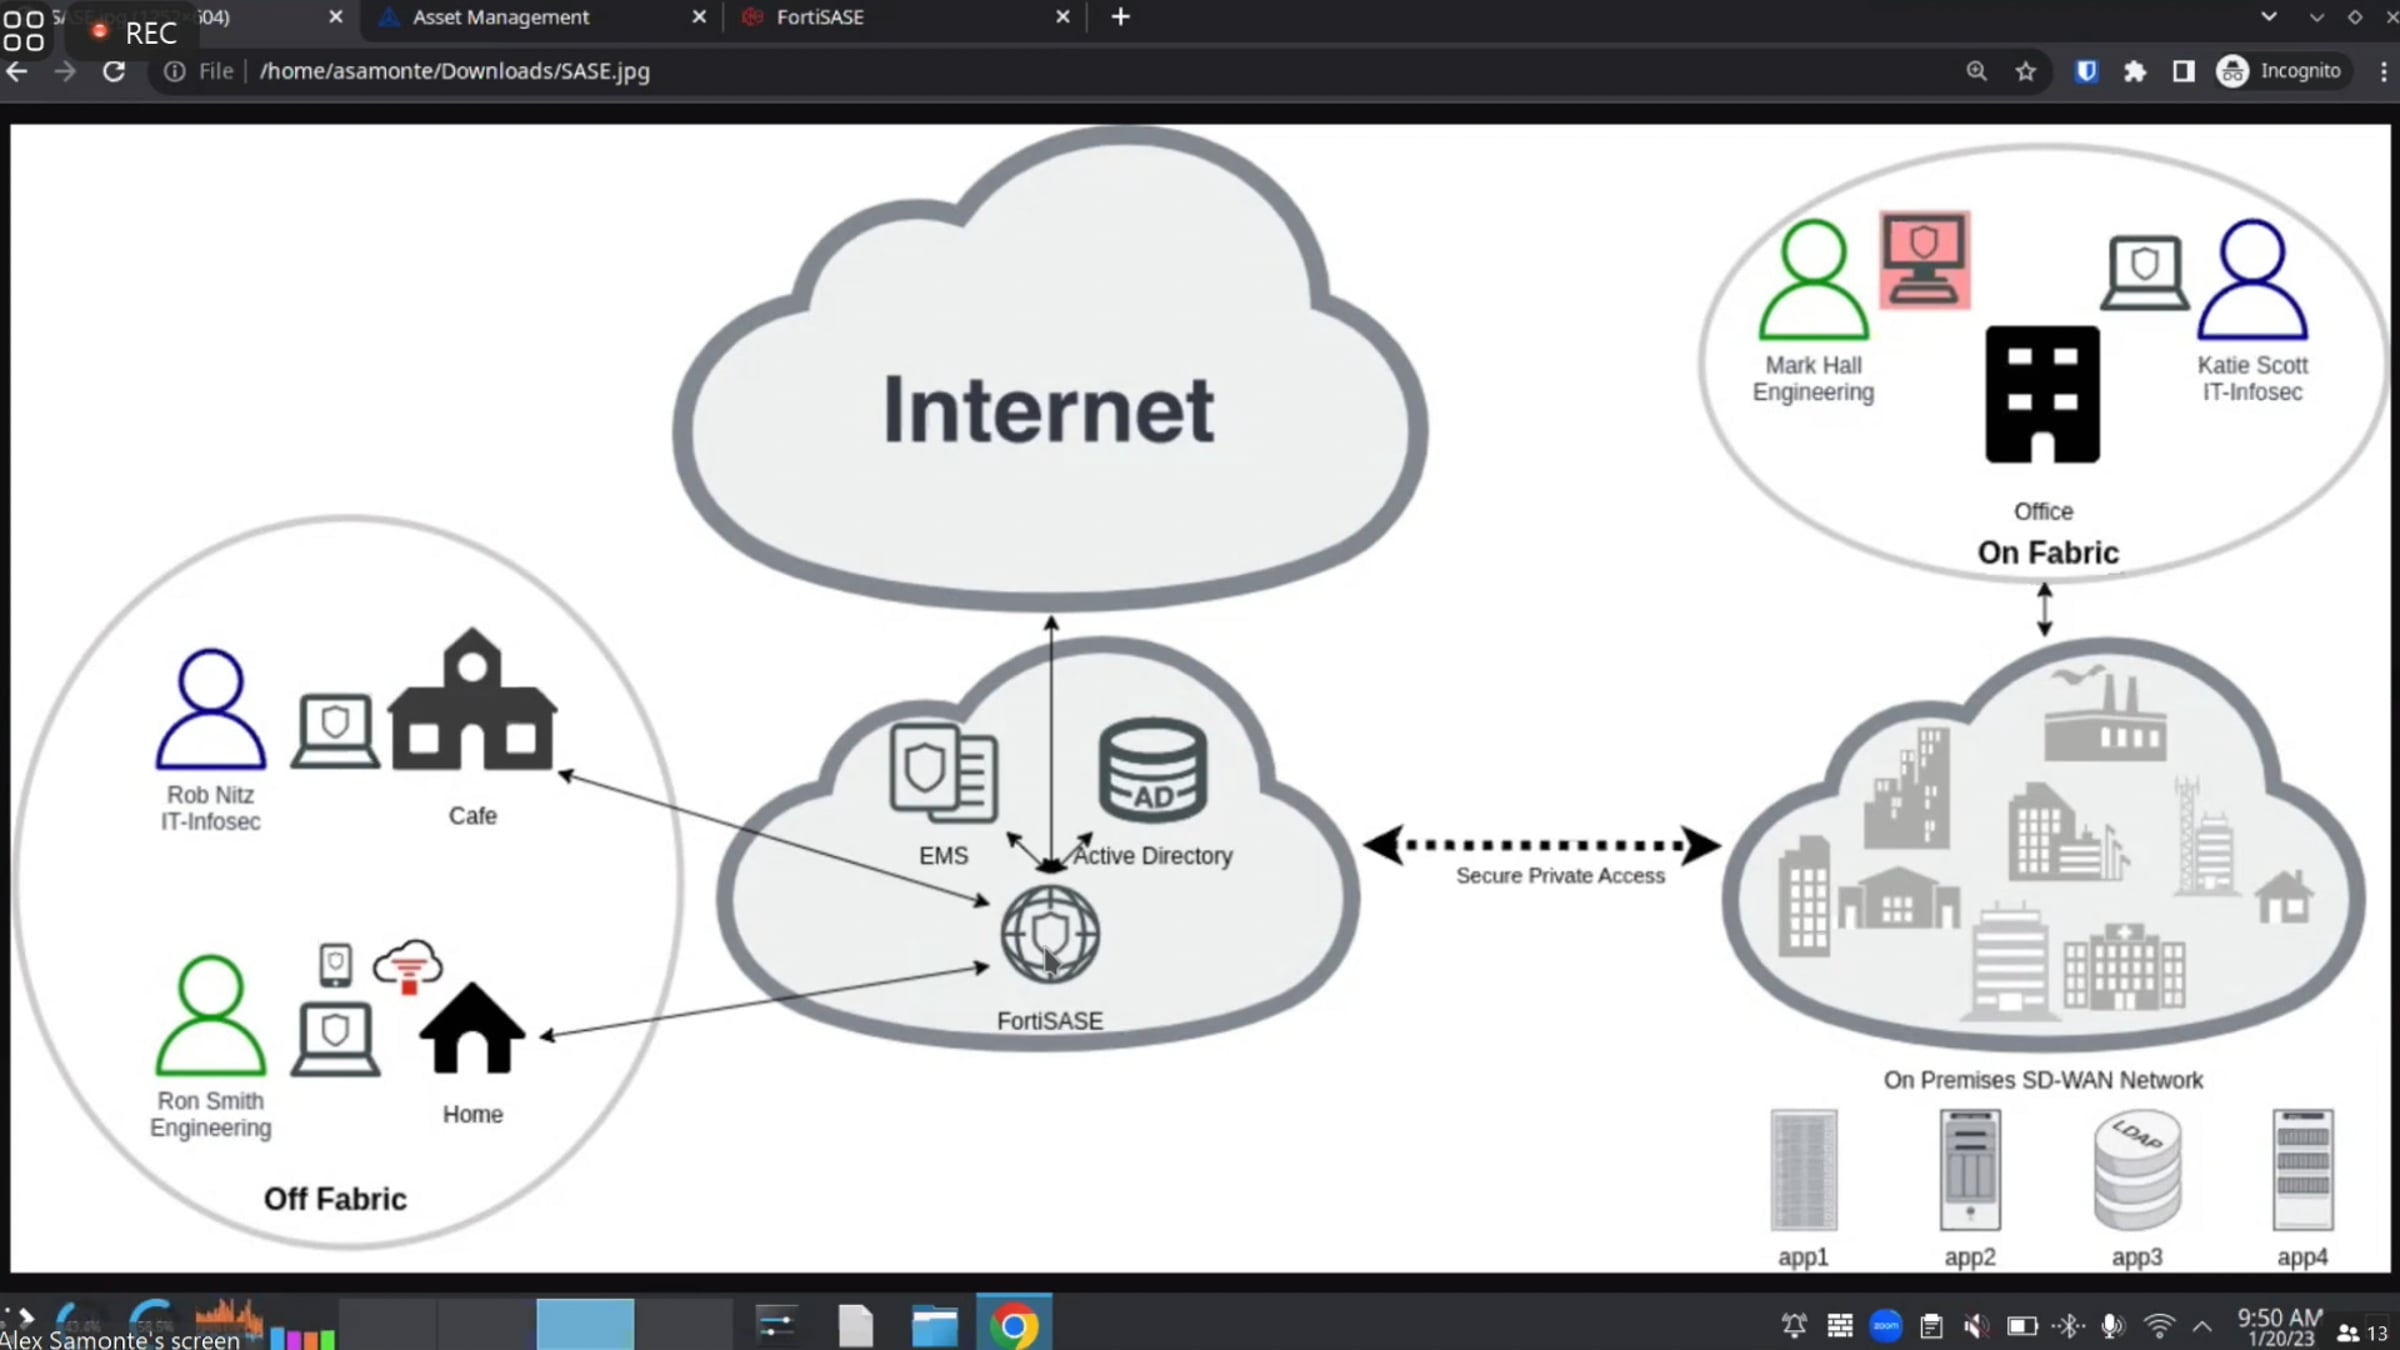Open a new browser tab
The height and width of the screenshot is (1350, 2400).
tap(1120, 17)
